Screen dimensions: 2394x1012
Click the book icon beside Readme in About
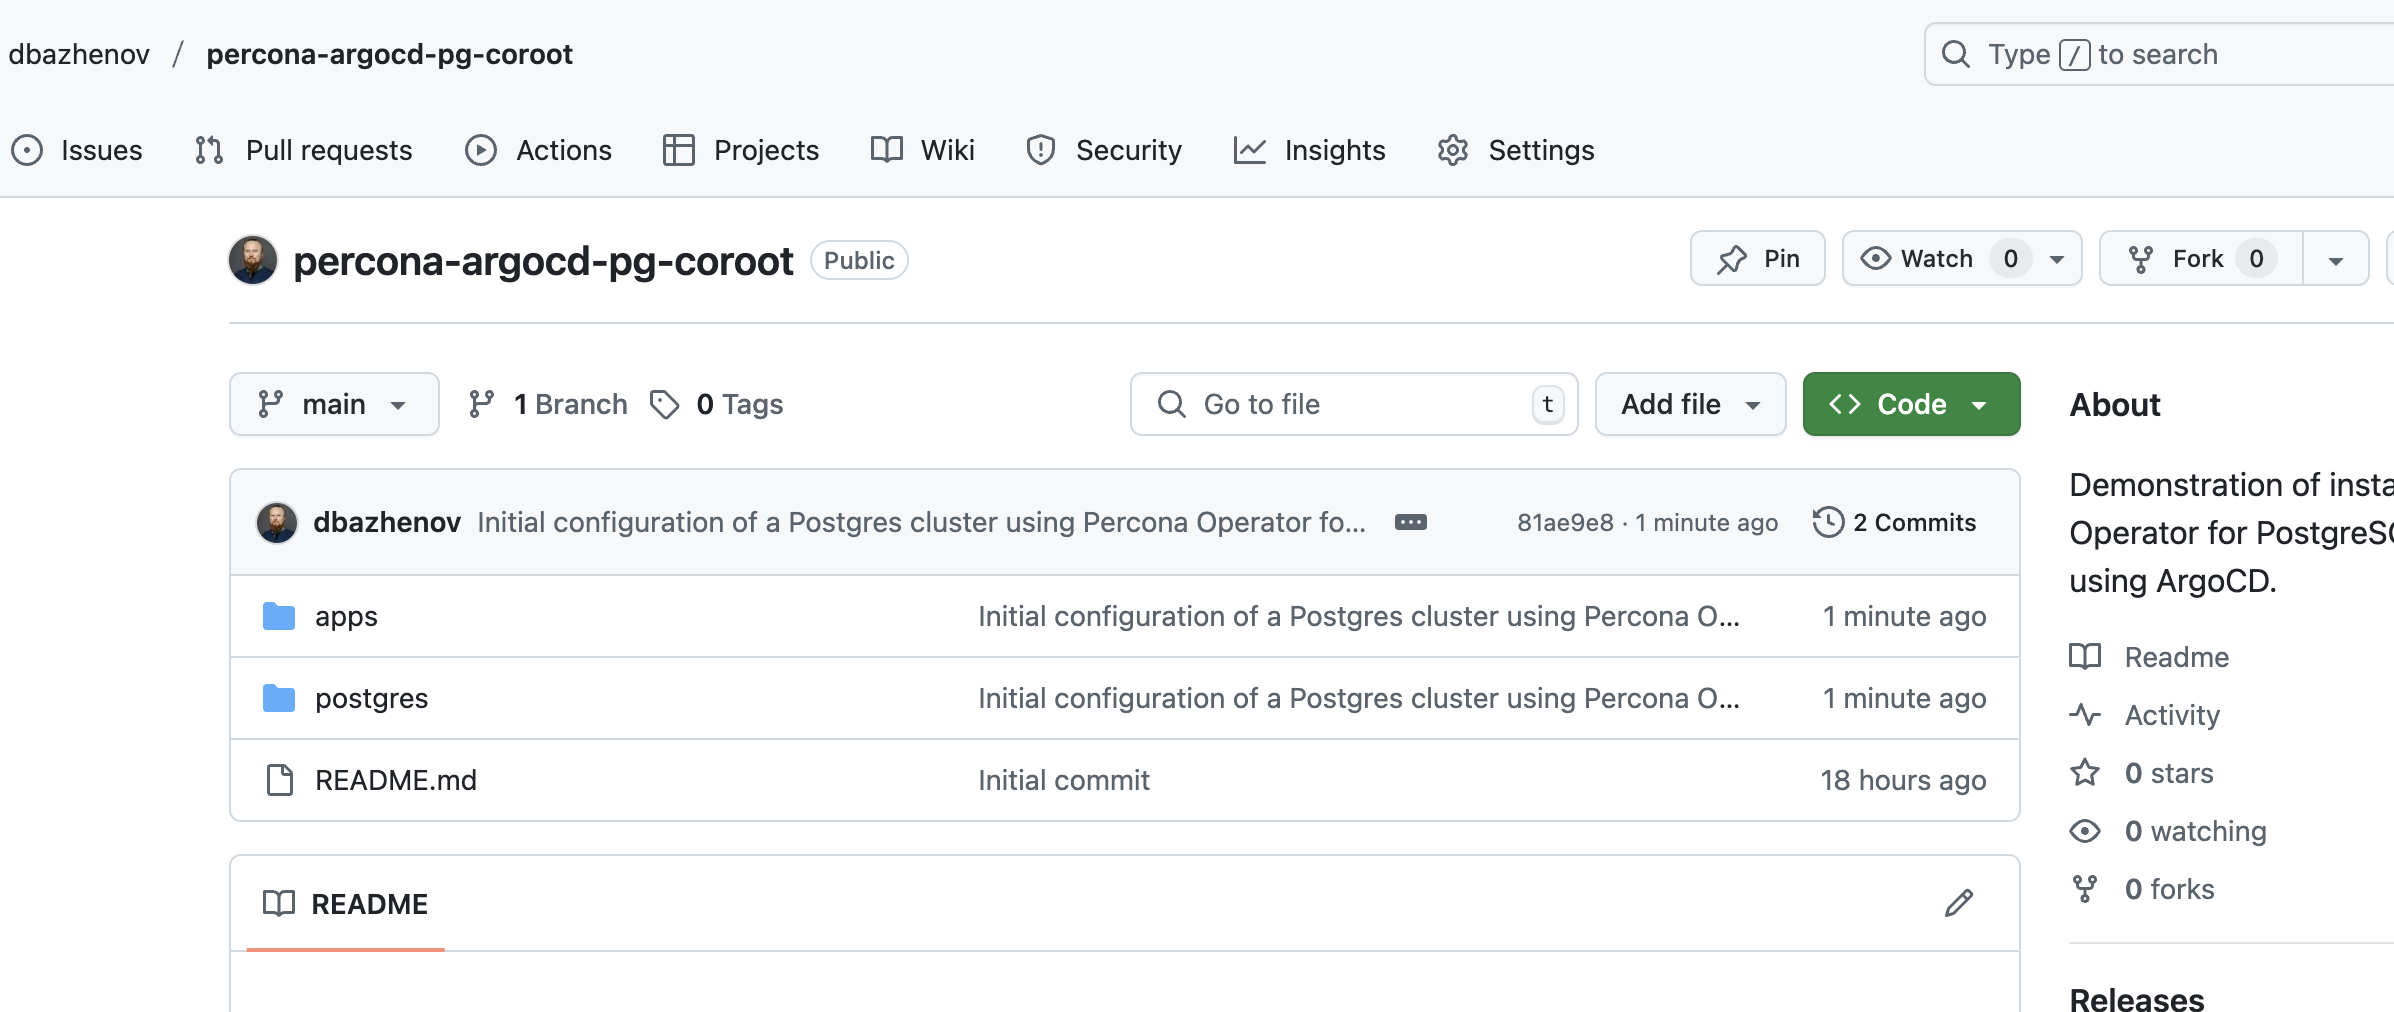[x=2085, y=657]
